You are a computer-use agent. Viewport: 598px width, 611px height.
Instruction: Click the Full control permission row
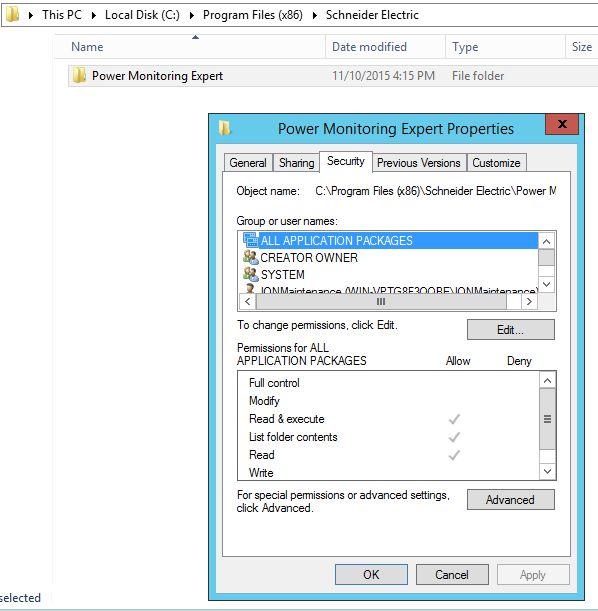[x=388, y=383]
